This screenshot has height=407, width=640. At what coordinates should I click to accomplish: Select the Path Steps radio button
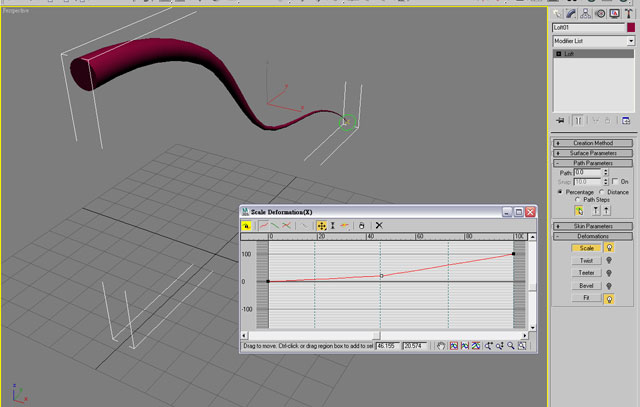(578, 200)
